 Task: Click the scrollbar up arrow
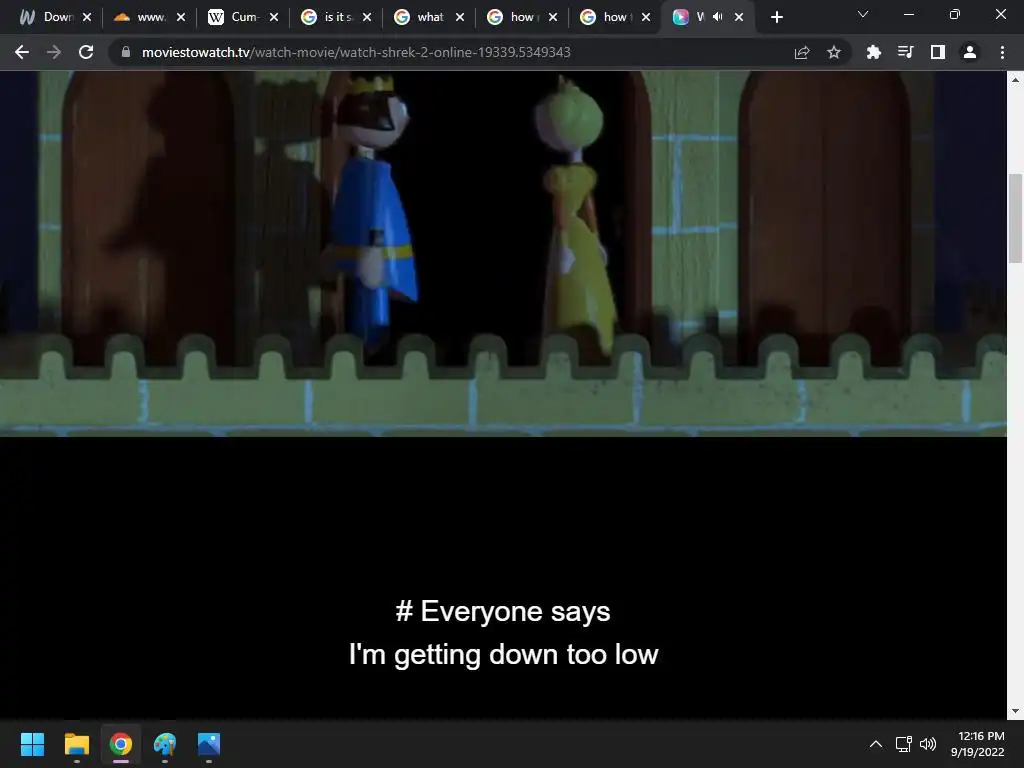point(1015,80)
